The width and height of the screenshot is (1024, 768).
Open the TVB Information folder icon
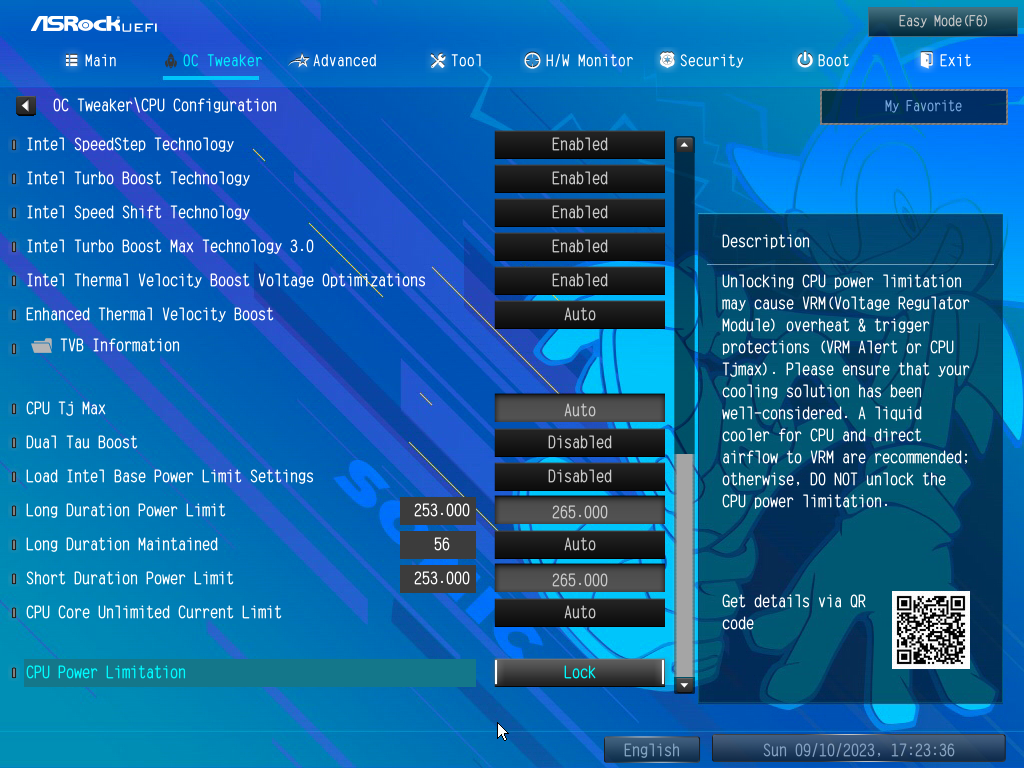pos(42,345)
